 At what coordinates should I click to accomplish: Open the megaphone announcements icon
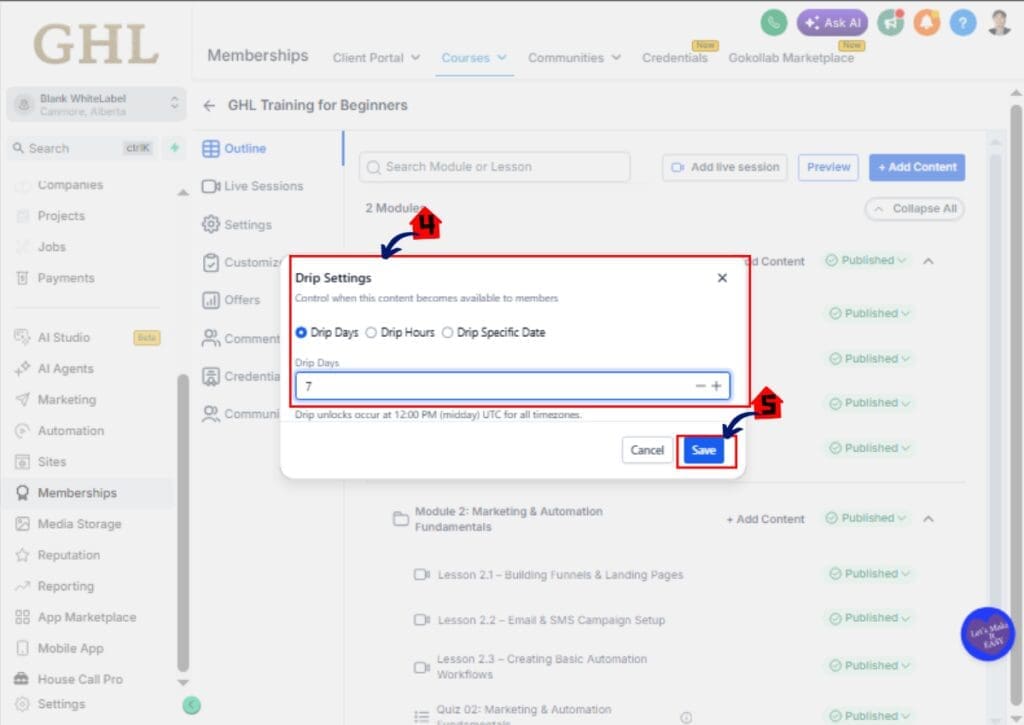[890, 23]
